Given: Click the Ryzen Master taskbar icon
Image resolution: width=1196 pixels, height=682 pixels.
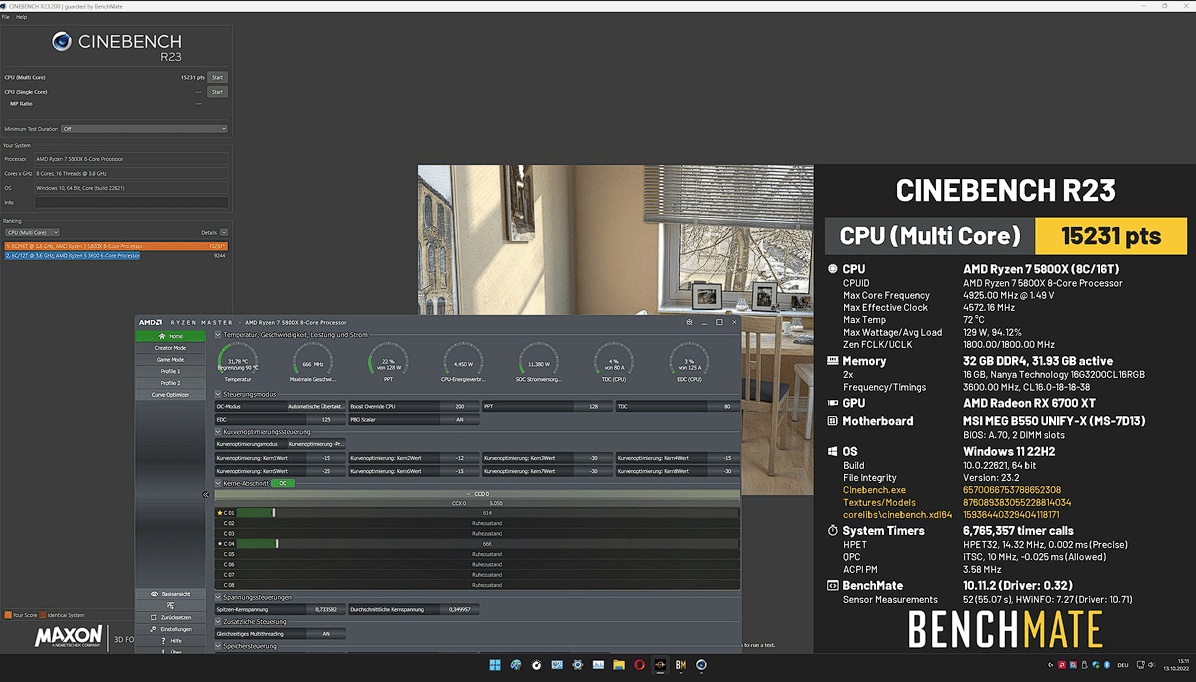Looking at the screenshot, I should (x=660, y=665).
